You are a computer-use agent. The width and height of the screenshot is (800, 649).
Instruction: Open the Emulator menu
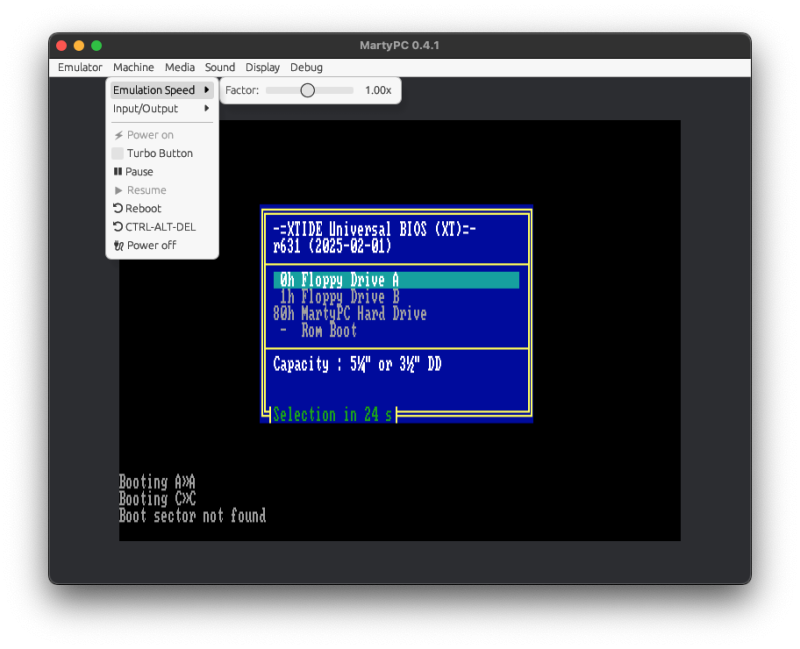(80, 67)
